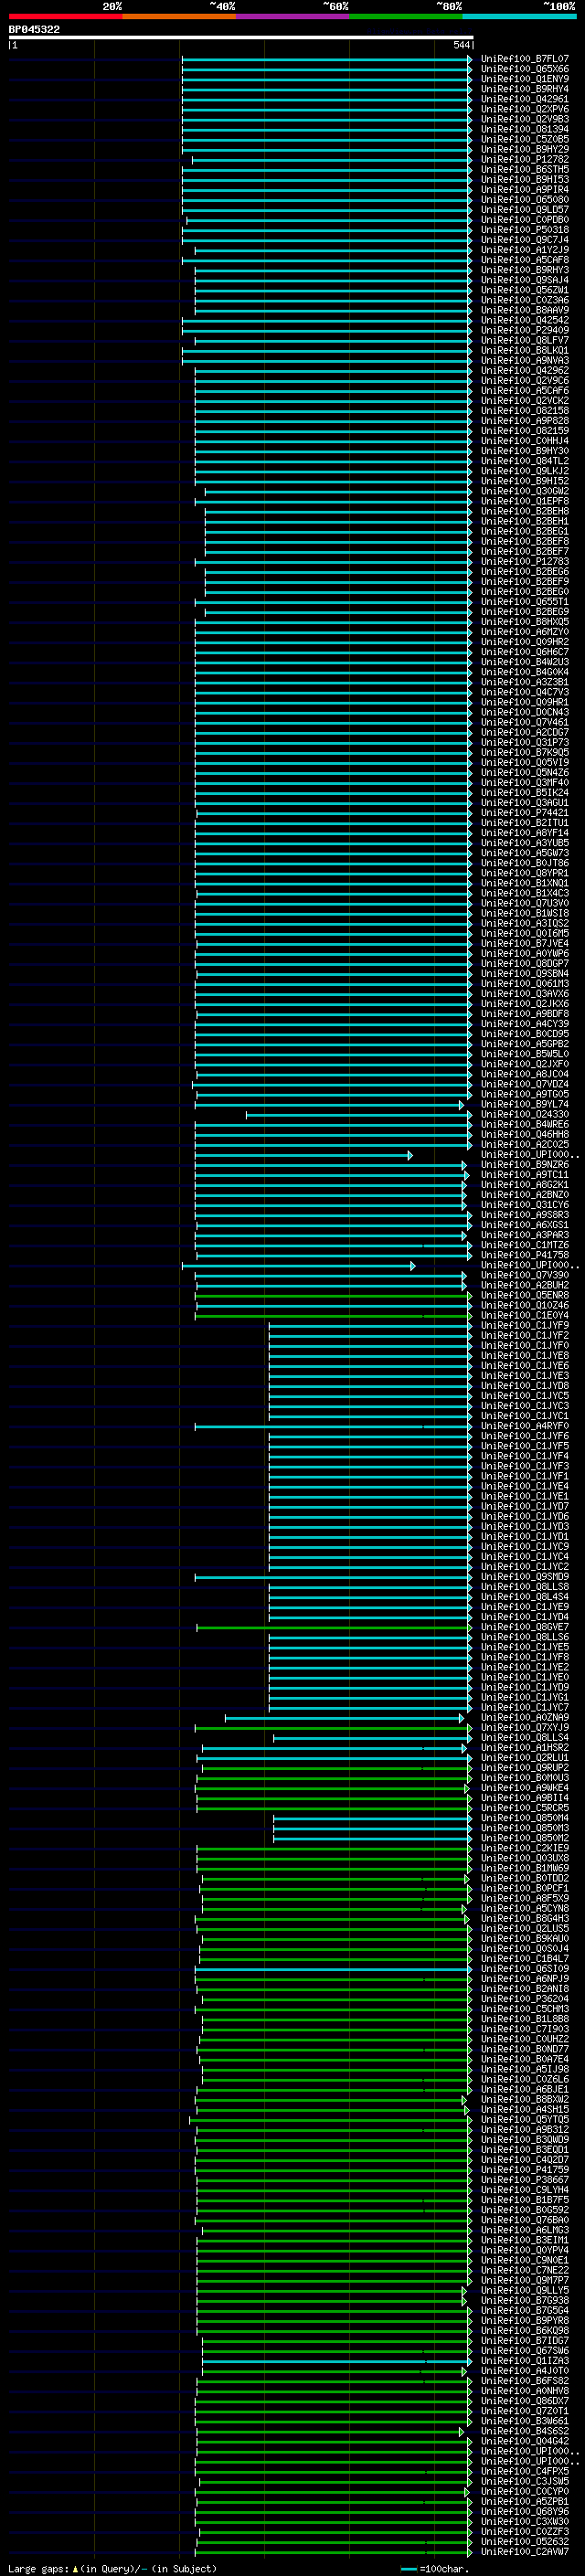Select the UniRef100_A6BJE1 label
Screen dimensions: 585x2576
pyautogui.click(x=525, y=2089)
